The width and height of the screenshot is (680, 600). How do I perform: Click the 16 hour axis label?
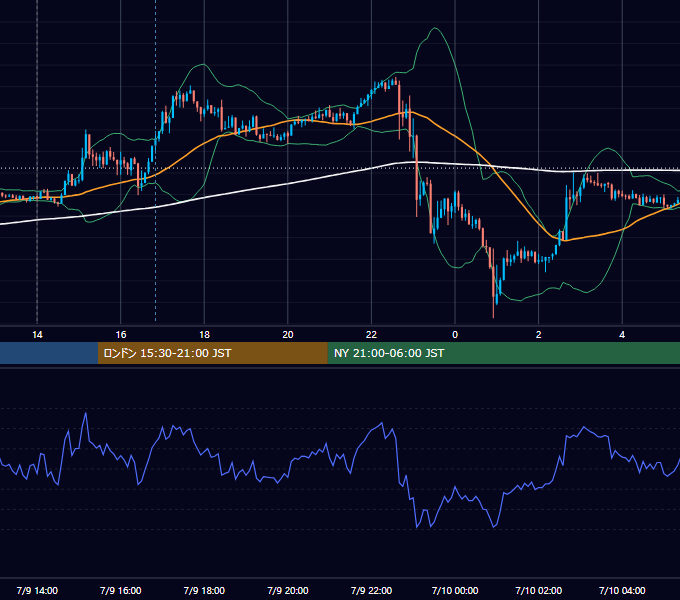121,335
